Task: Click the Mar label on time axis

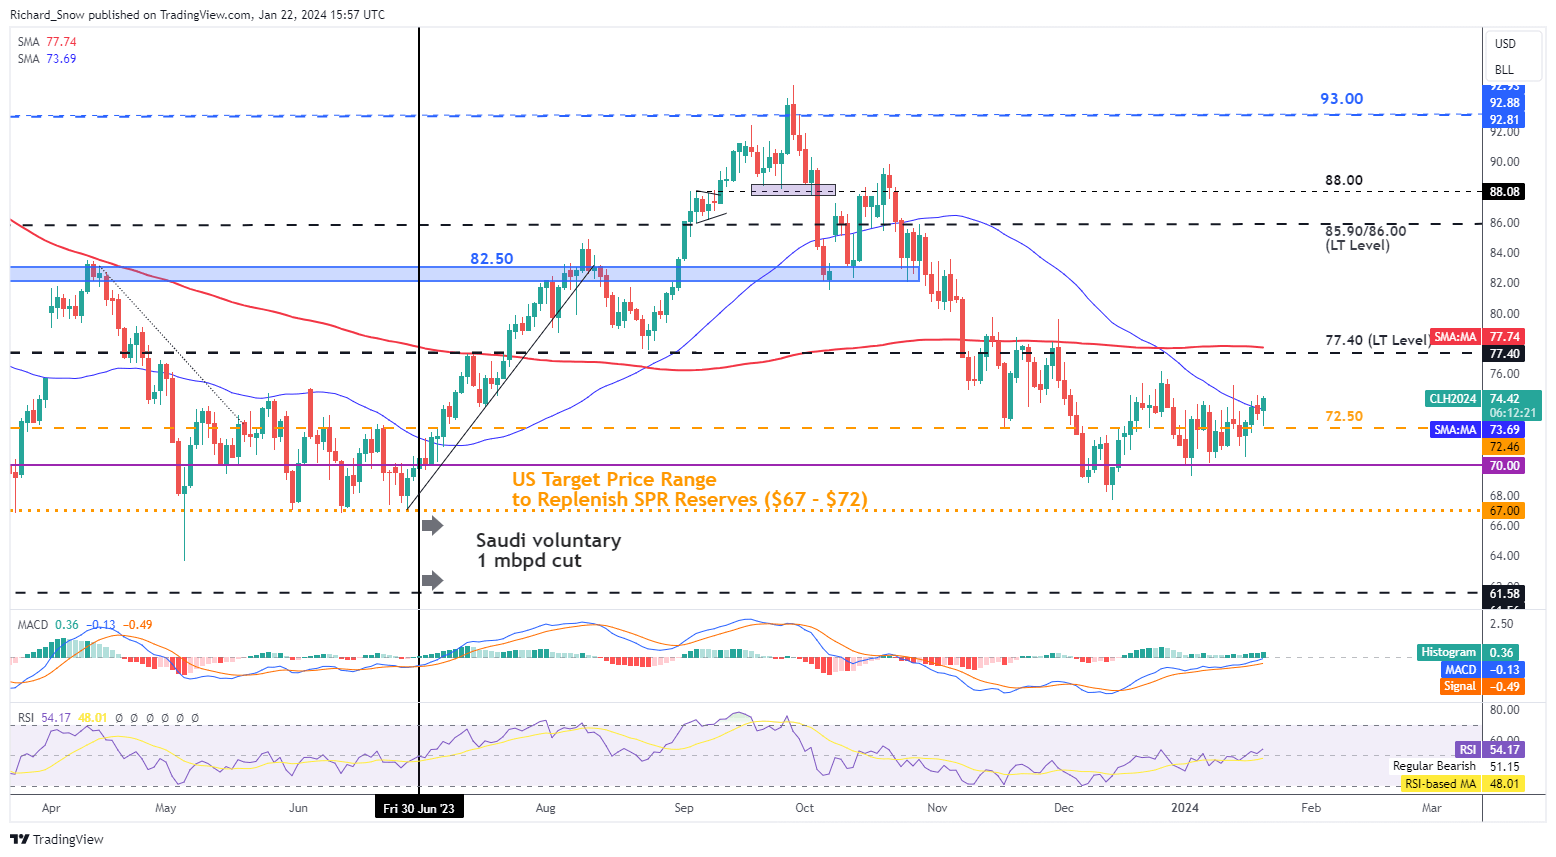Action: point(1432,808)
